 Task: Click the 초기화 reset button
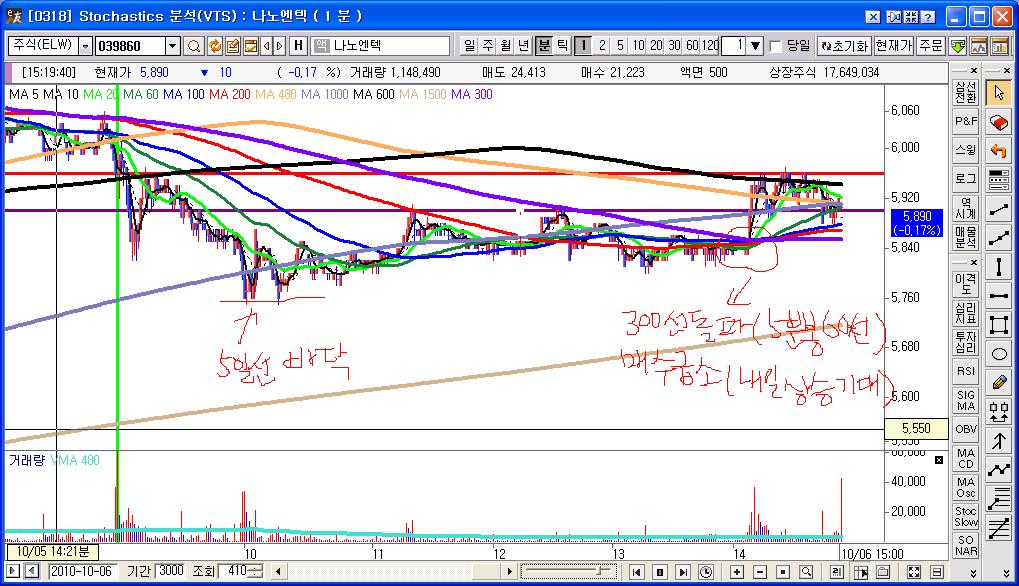(x=844, y=46)
